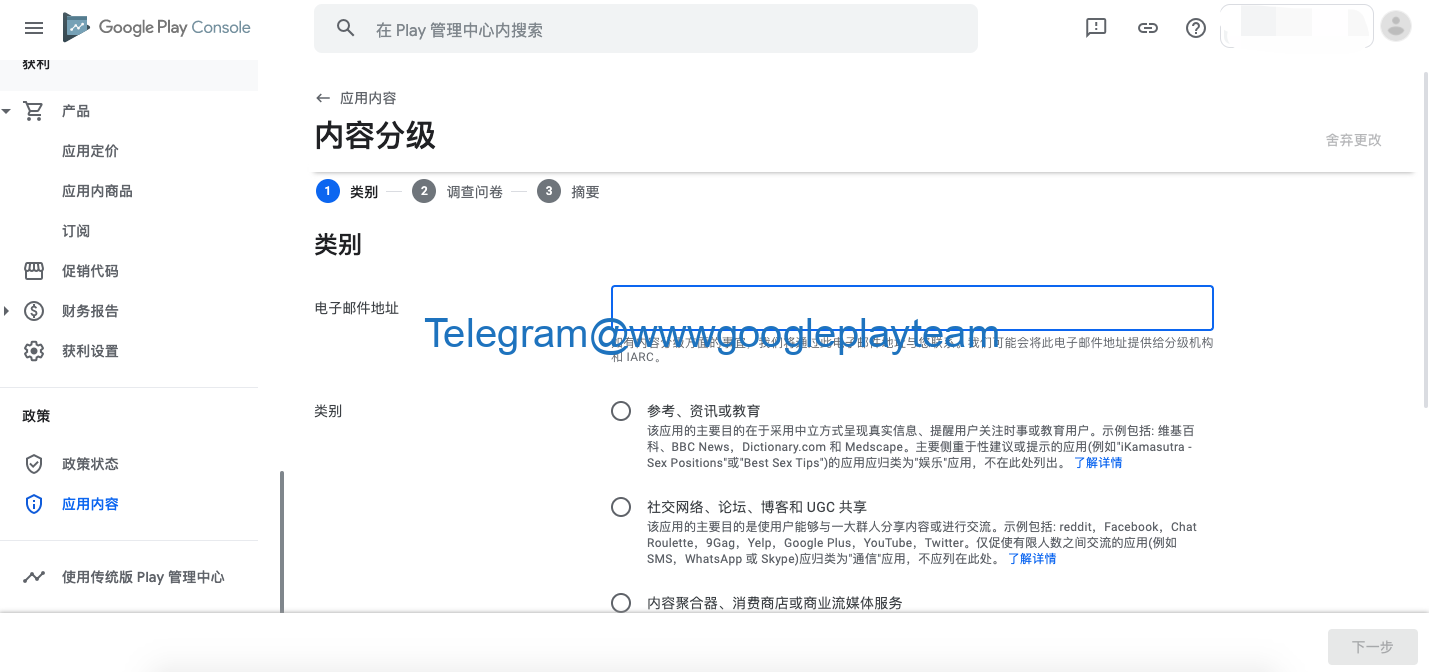Click the shopping cart 产品 icon
Screen dimensions: 1429x672
34,111
